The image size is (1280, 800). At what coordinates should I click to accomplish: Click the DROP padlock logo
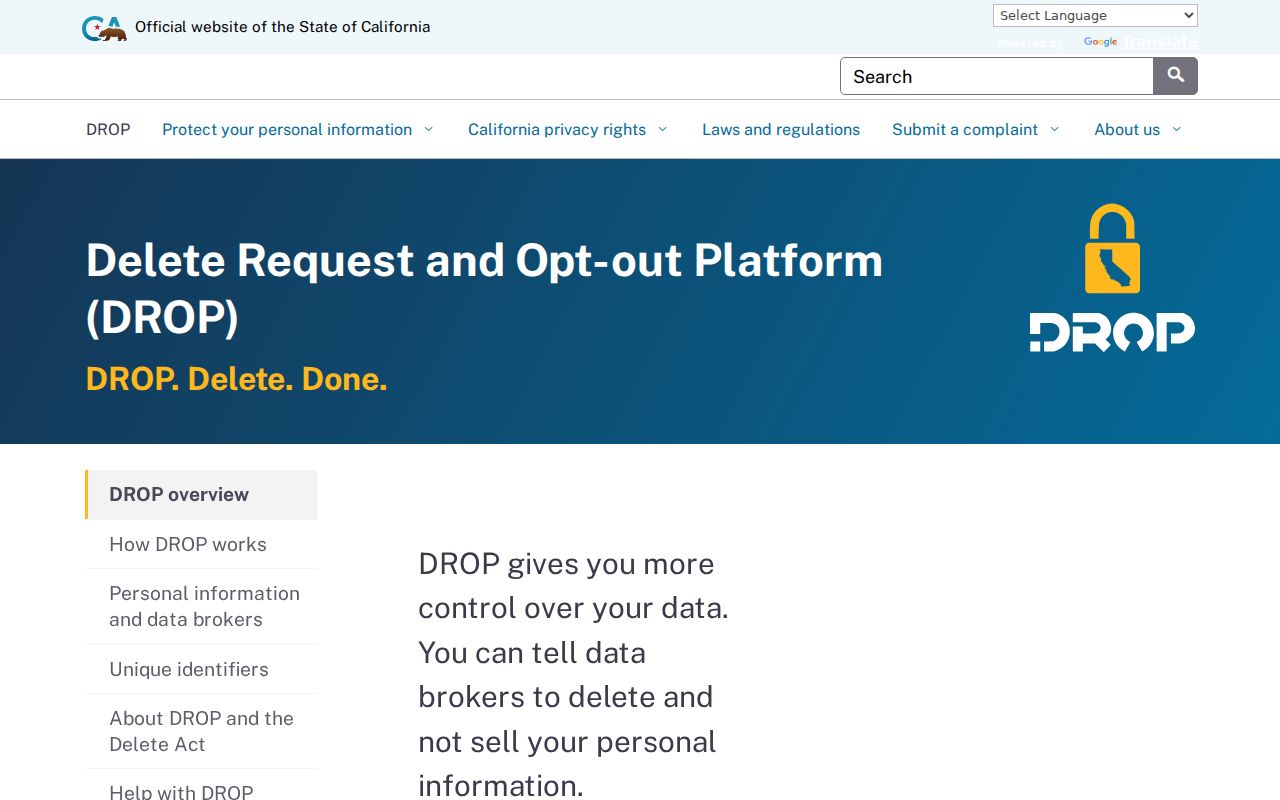pyautogui.click(x=1112, y=278)
